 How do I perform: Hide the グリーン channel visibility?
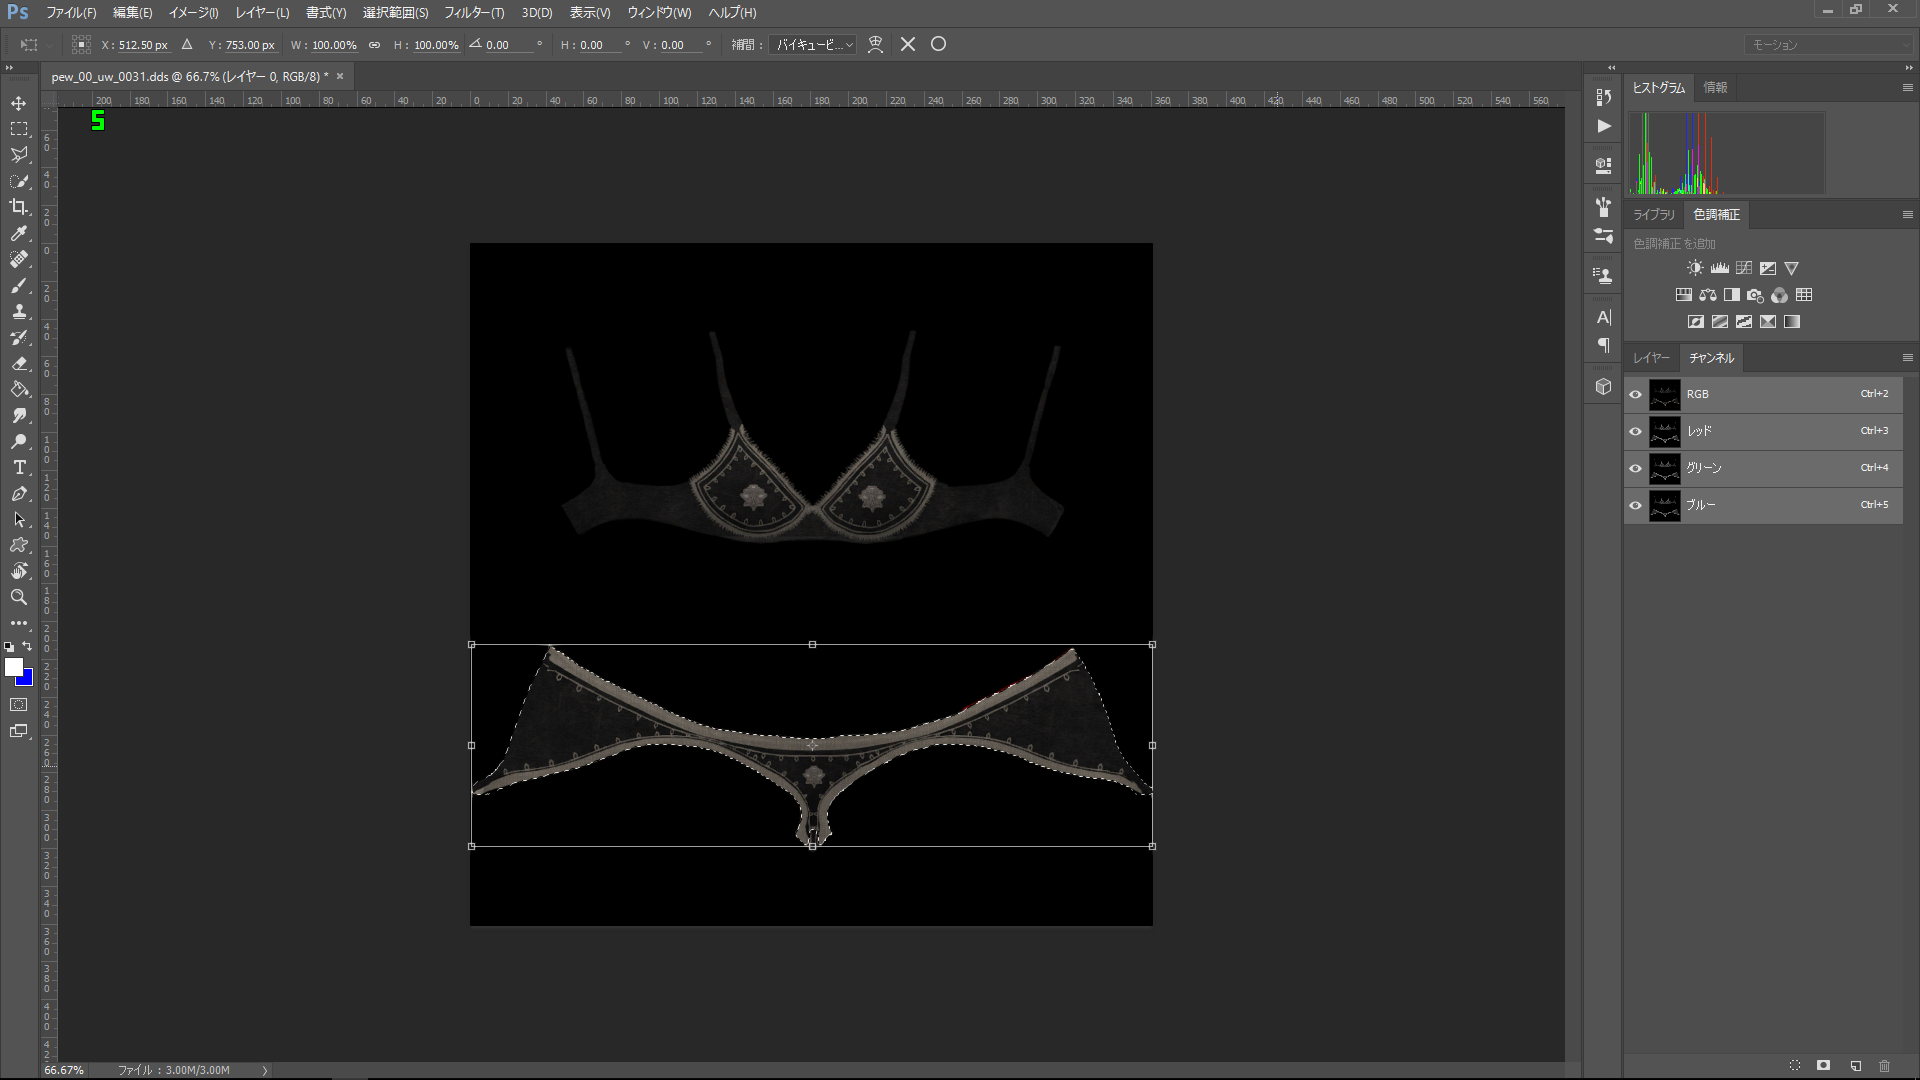[x=1636, y=468]
